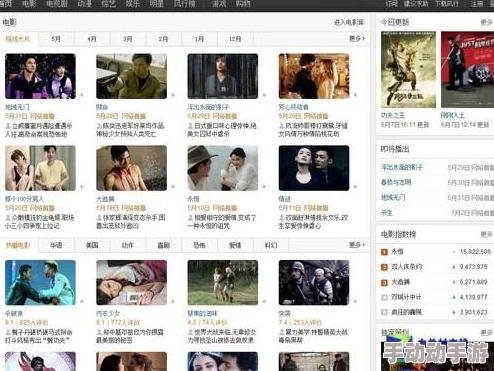494x371 pixels.
Task: Select the 爱情 genre tab
Action: point(235,245)
